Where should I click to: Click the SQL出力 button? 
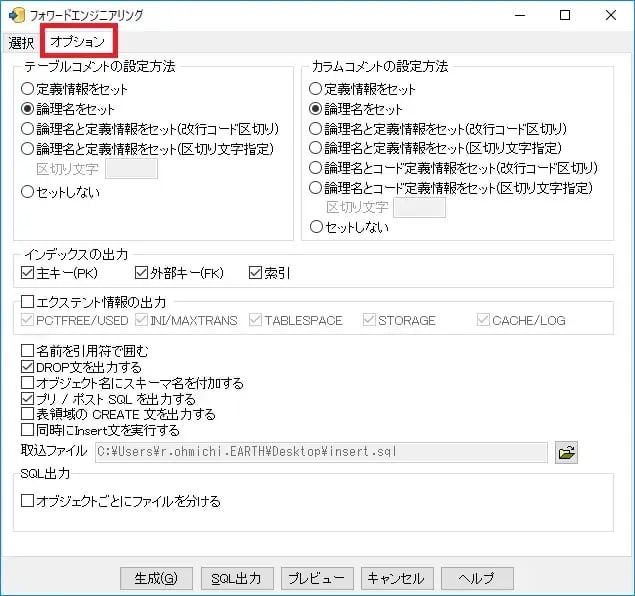pyautogui.click(x=237, y=578)
